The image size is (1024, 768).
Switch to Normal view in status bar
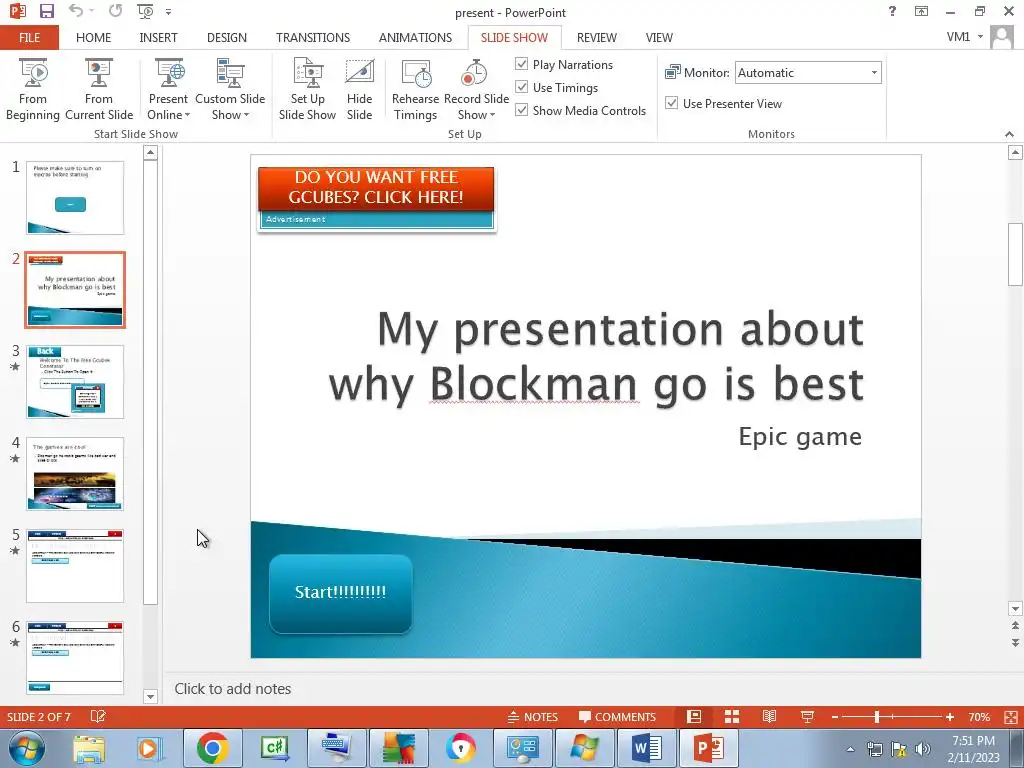[x=694, y=716]
